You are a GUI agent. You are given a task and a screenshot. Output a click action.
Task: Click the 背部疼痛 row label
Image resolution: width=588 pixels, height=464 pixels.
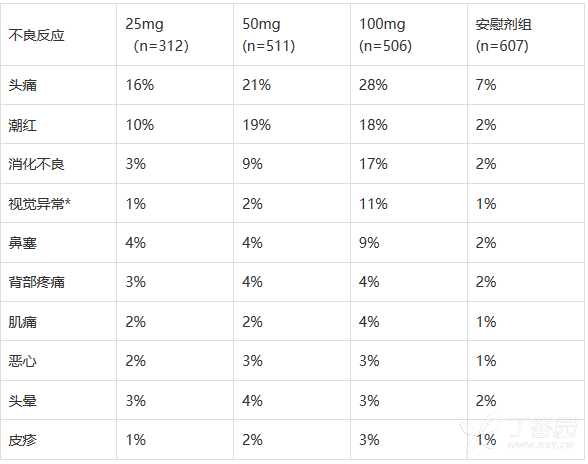36,282
